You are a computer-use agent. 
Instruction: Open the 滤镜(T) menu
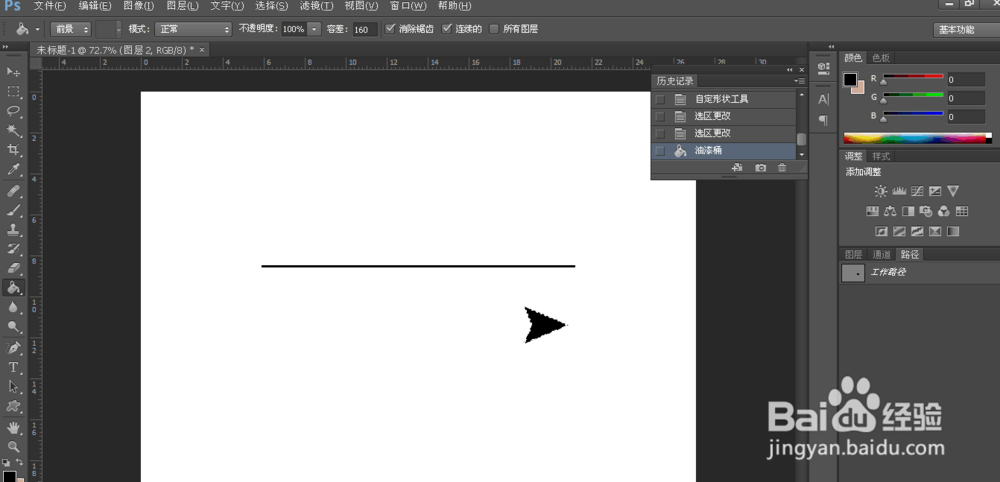pyautogui.click(x=316, y=6)
